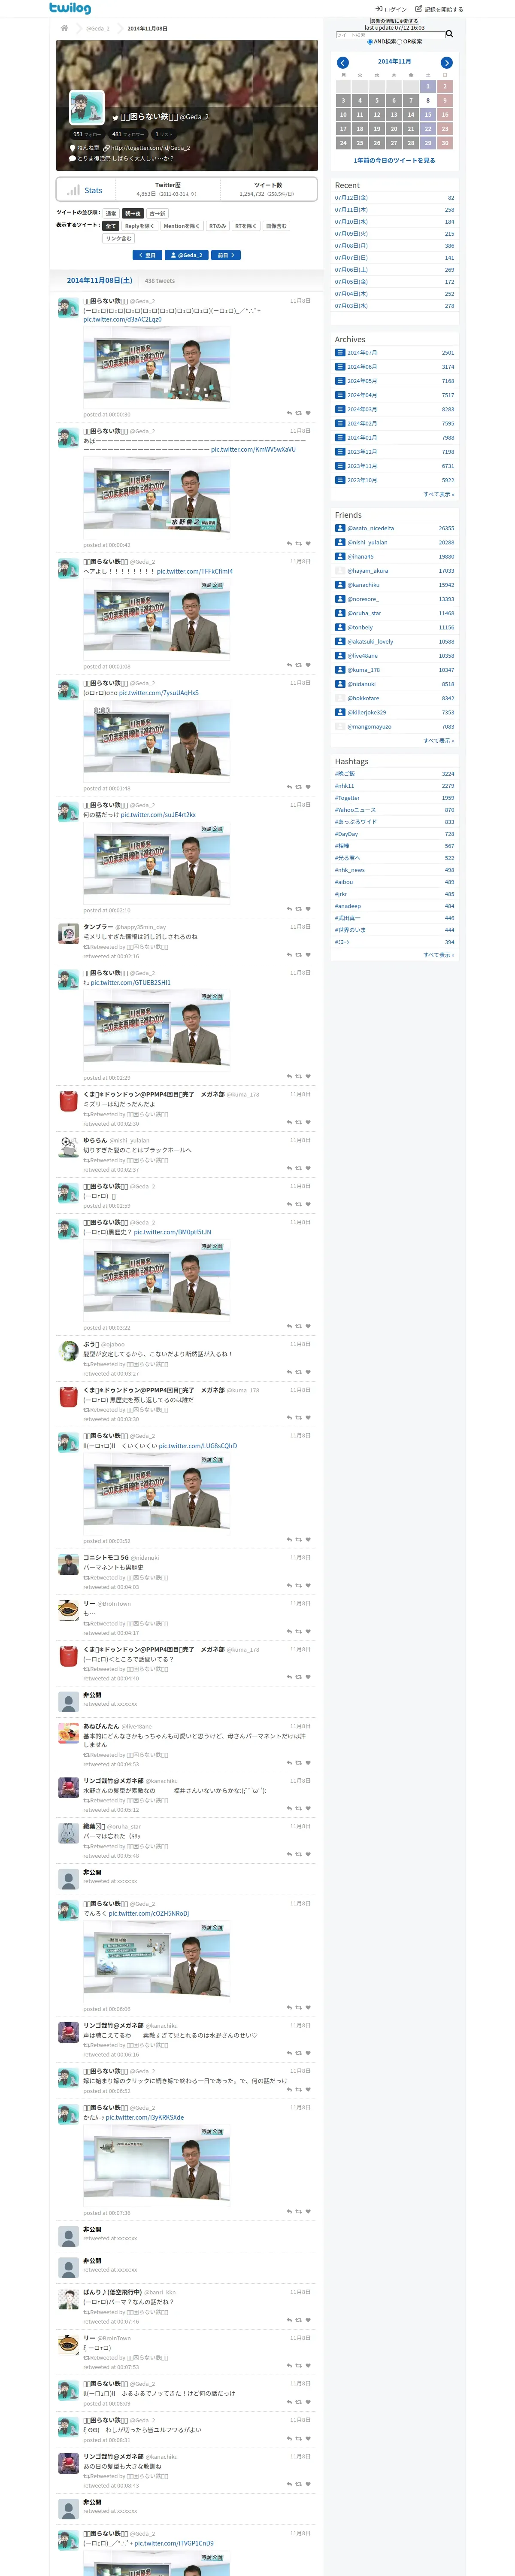The height and width of the screenshot is (2576, 515).
Task: Expand Hashtags with すべて表示
Action: pos(438,955)
